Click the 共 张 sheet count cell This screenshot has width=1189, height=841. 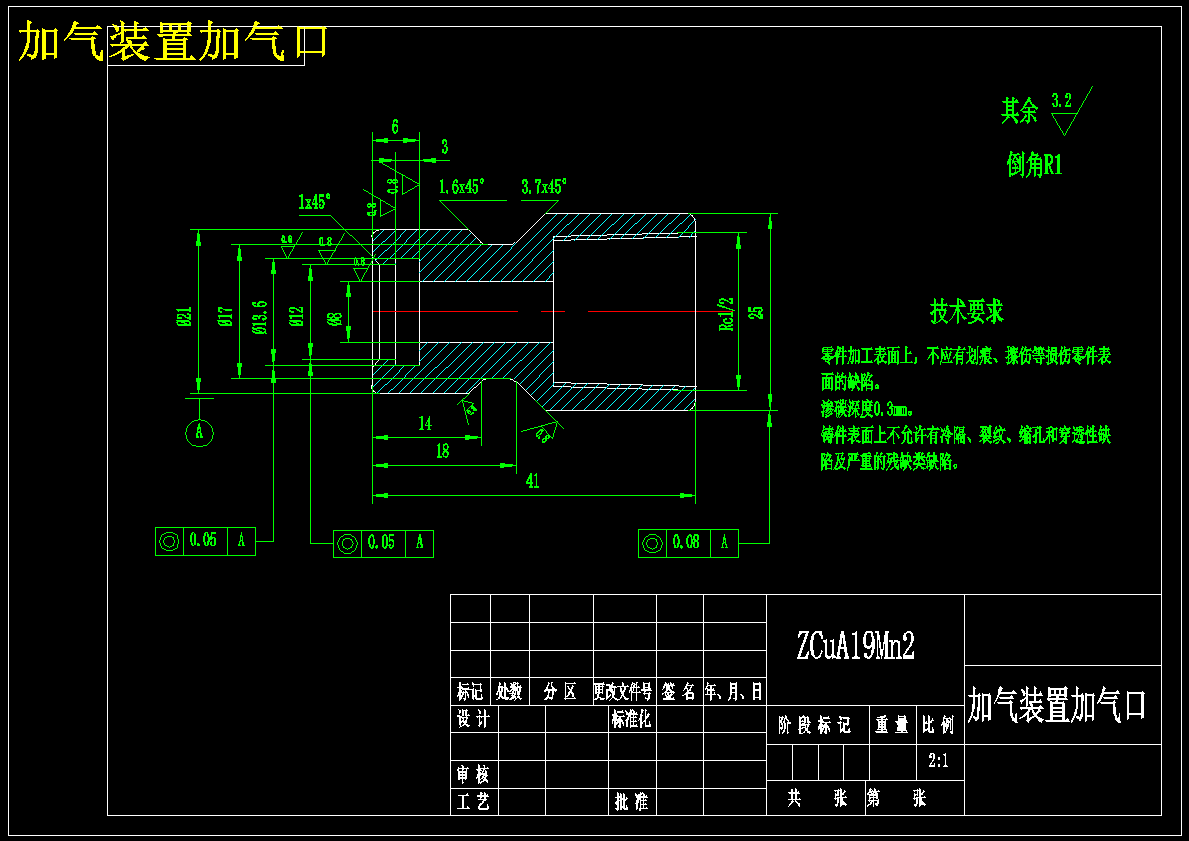point(816,798)
